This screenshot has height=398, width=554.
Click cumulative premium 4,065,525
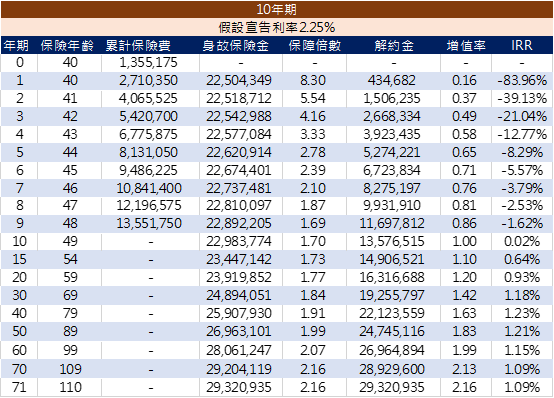click(148, 98)
